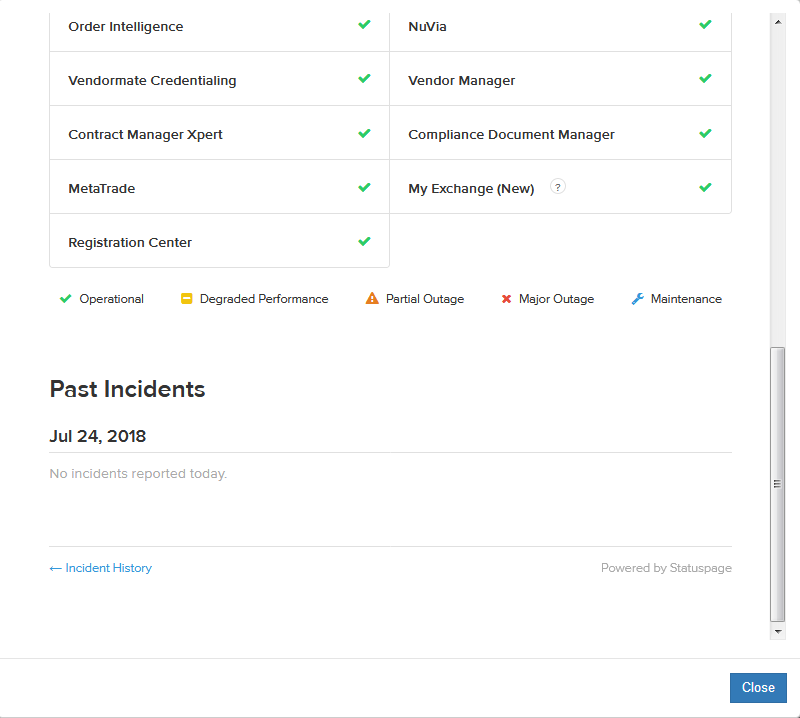
Task: Click the My Exchange help question icon
Action: 558,186
